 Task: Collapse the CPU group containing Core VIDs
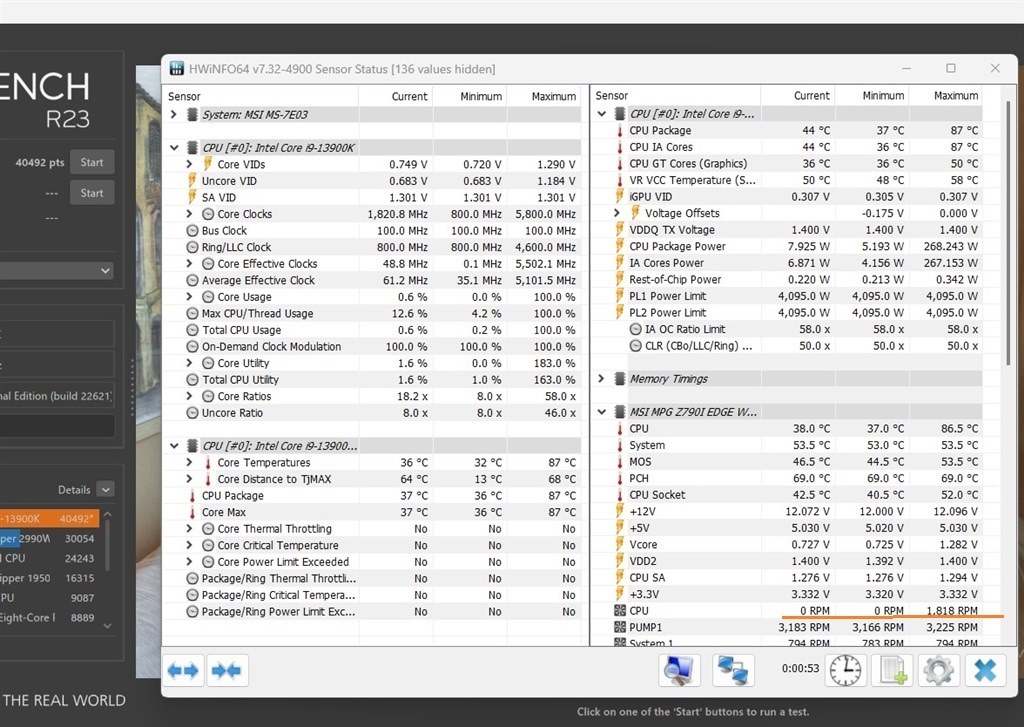coord(174,148)
